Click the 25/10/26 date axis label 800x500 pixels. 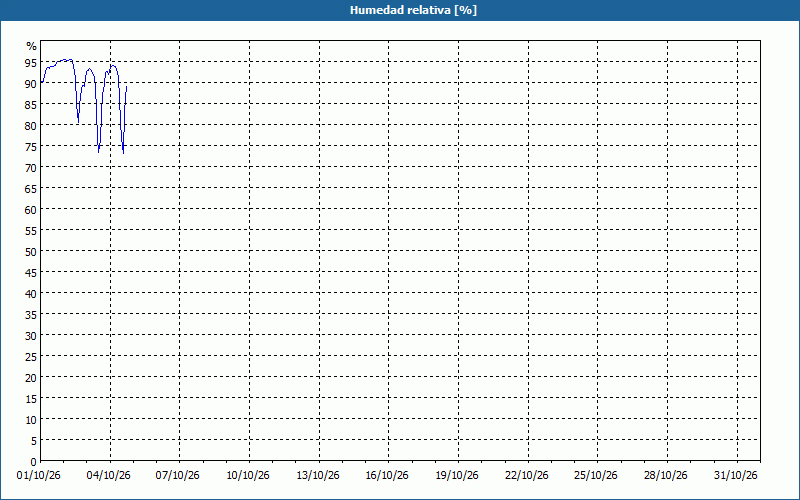point(596,476)
